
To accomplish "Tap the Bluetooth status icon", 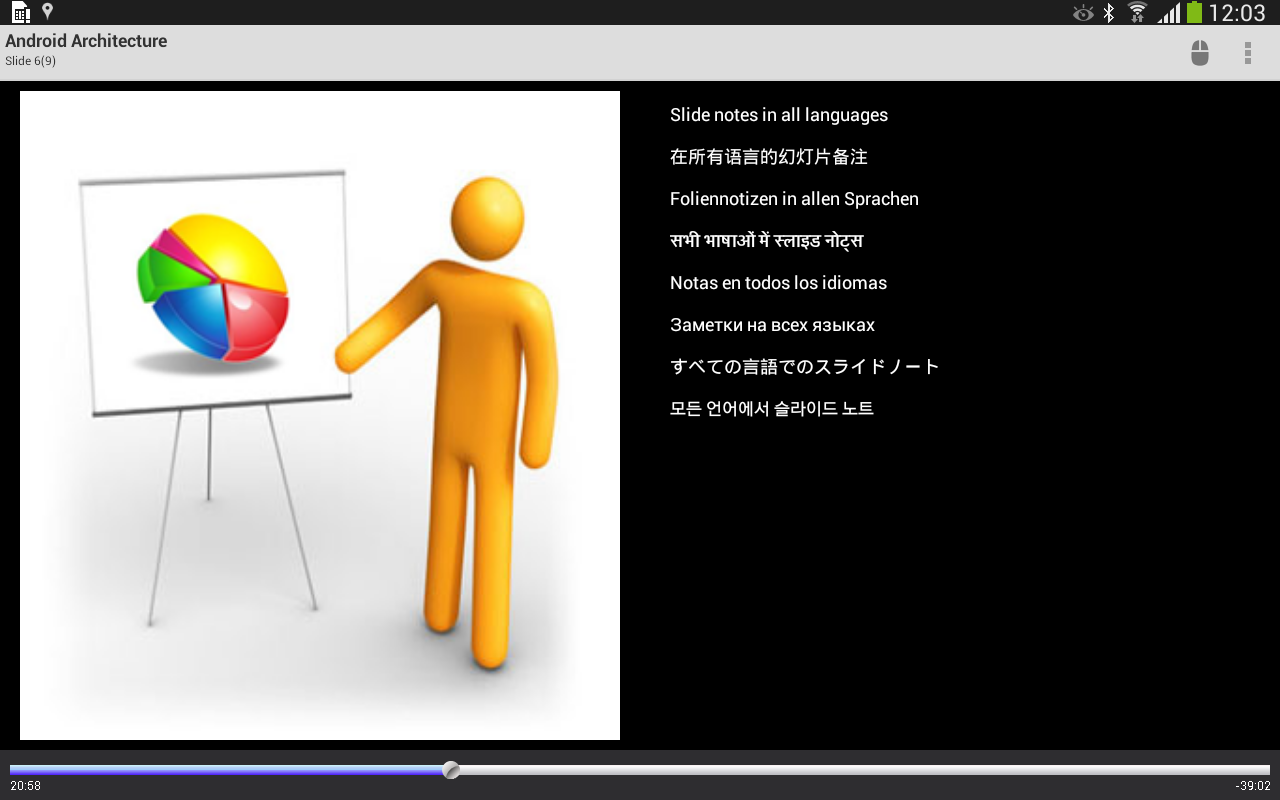I will 1110,12.
